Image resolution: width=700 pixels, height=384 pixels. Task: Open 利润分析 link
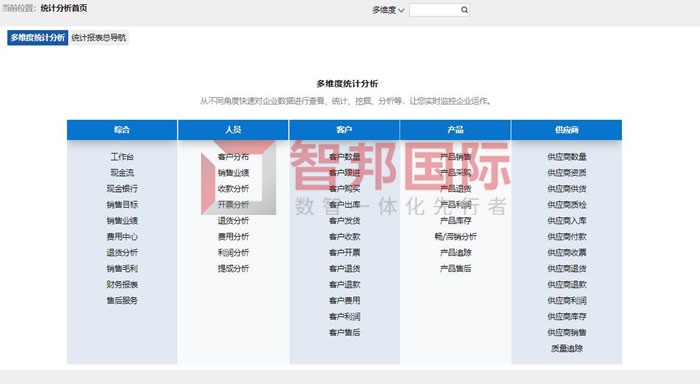(233, 253)
